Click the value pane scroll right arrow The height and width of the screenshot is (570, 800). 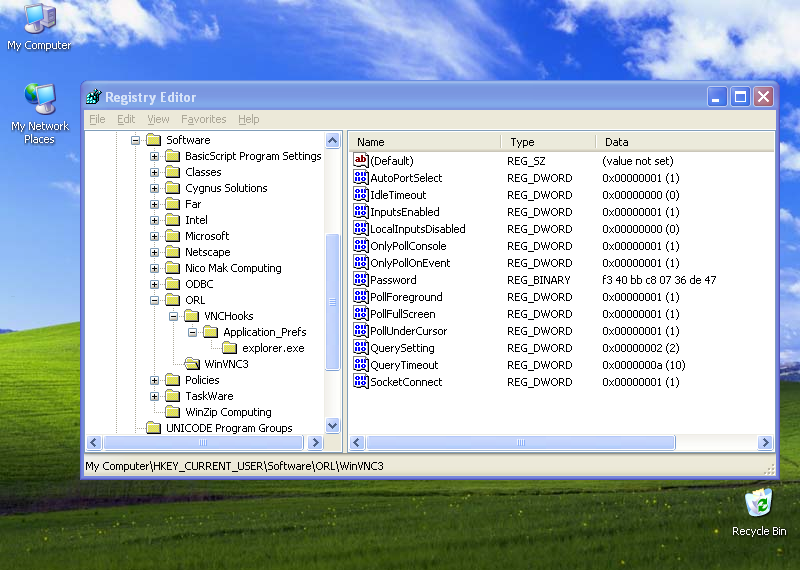pos(765,442)
